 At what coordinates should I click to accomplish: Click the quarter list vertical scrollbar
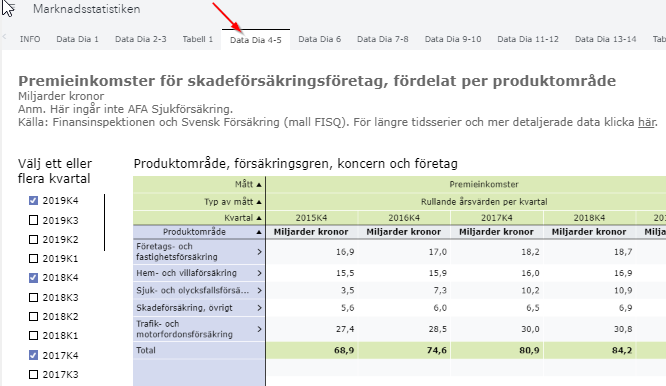[x=104, y=223]
